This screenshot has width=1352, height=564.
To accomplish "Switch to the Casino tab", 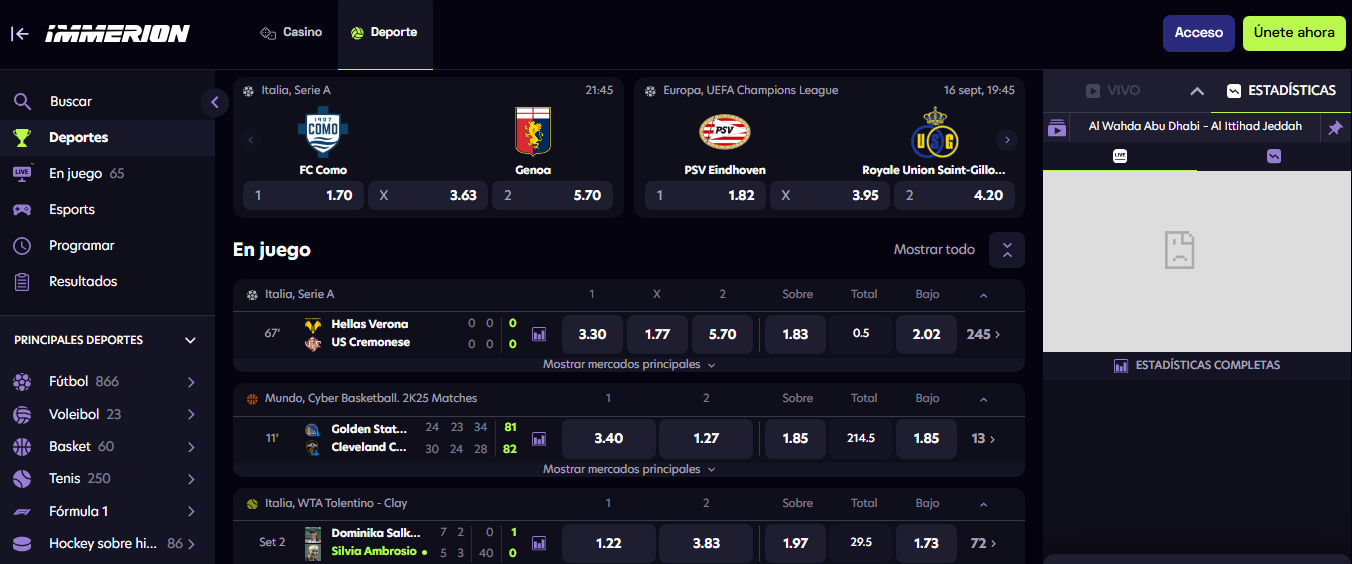I will [x=291, y=32].
